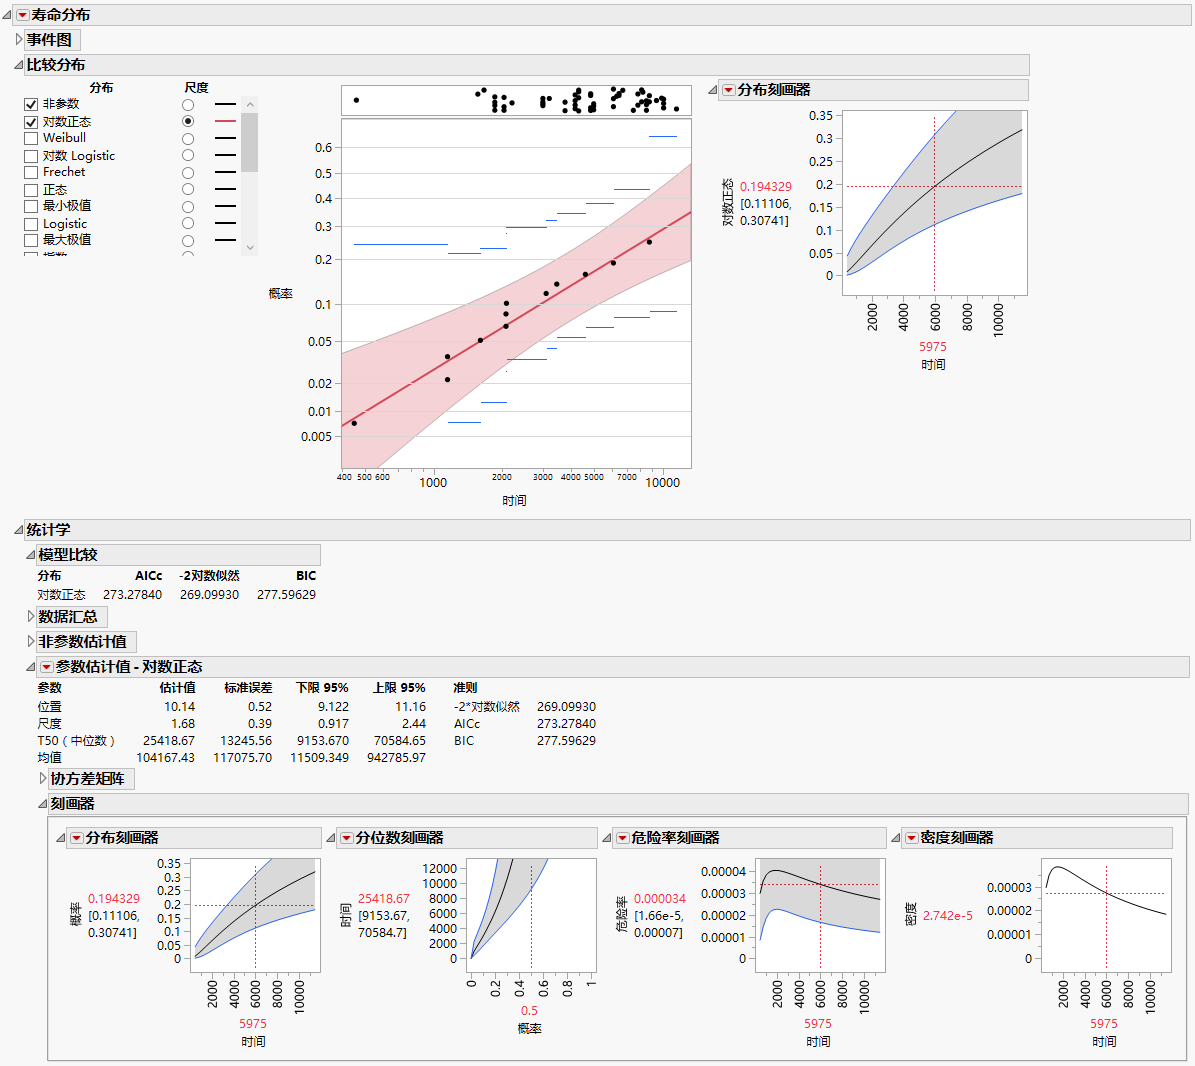
Task: Click the 5975 time value in top profiler
Action: [933, 347]
